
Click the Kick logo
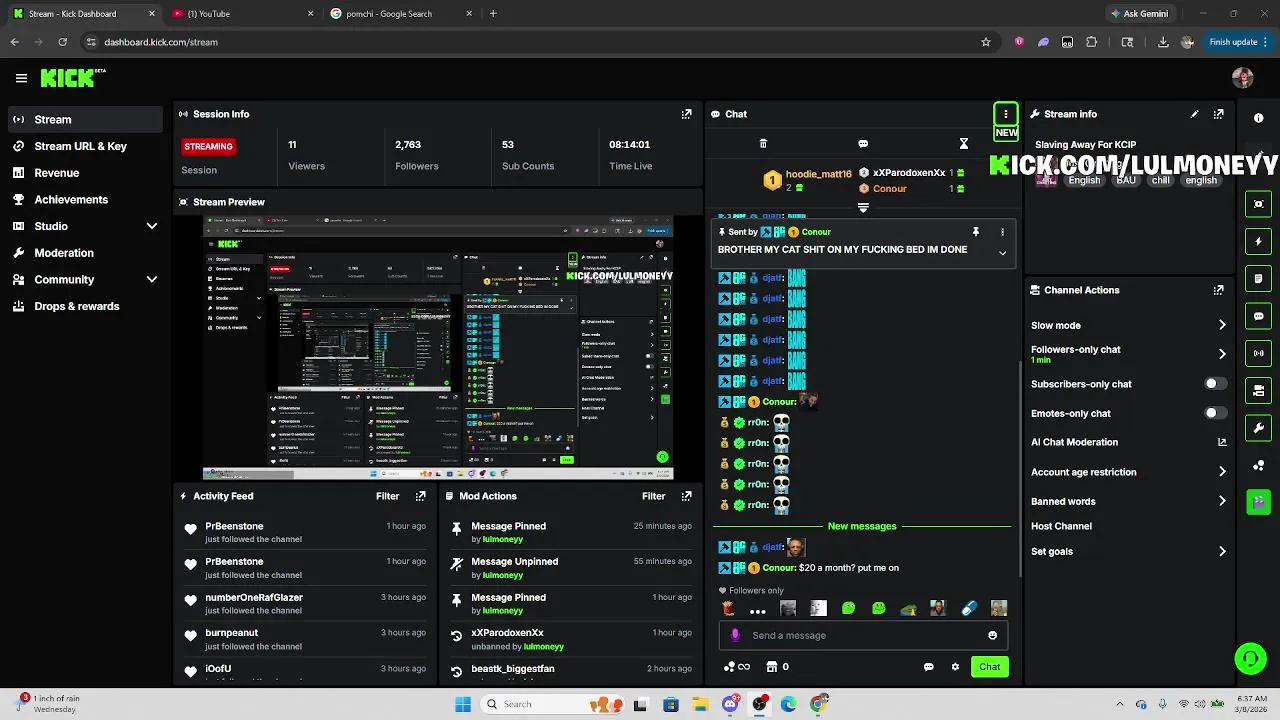tap(72, 78)
